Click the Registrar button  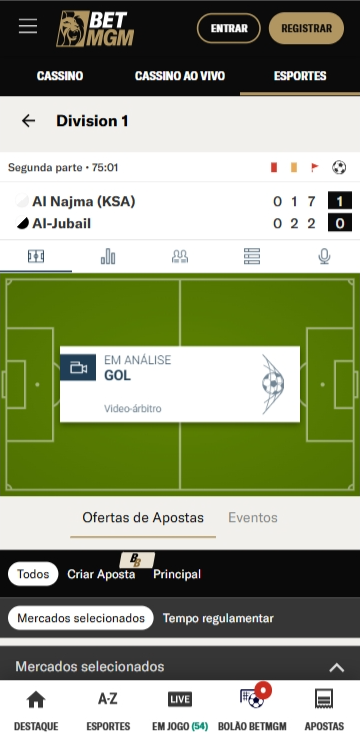[306, 28]
